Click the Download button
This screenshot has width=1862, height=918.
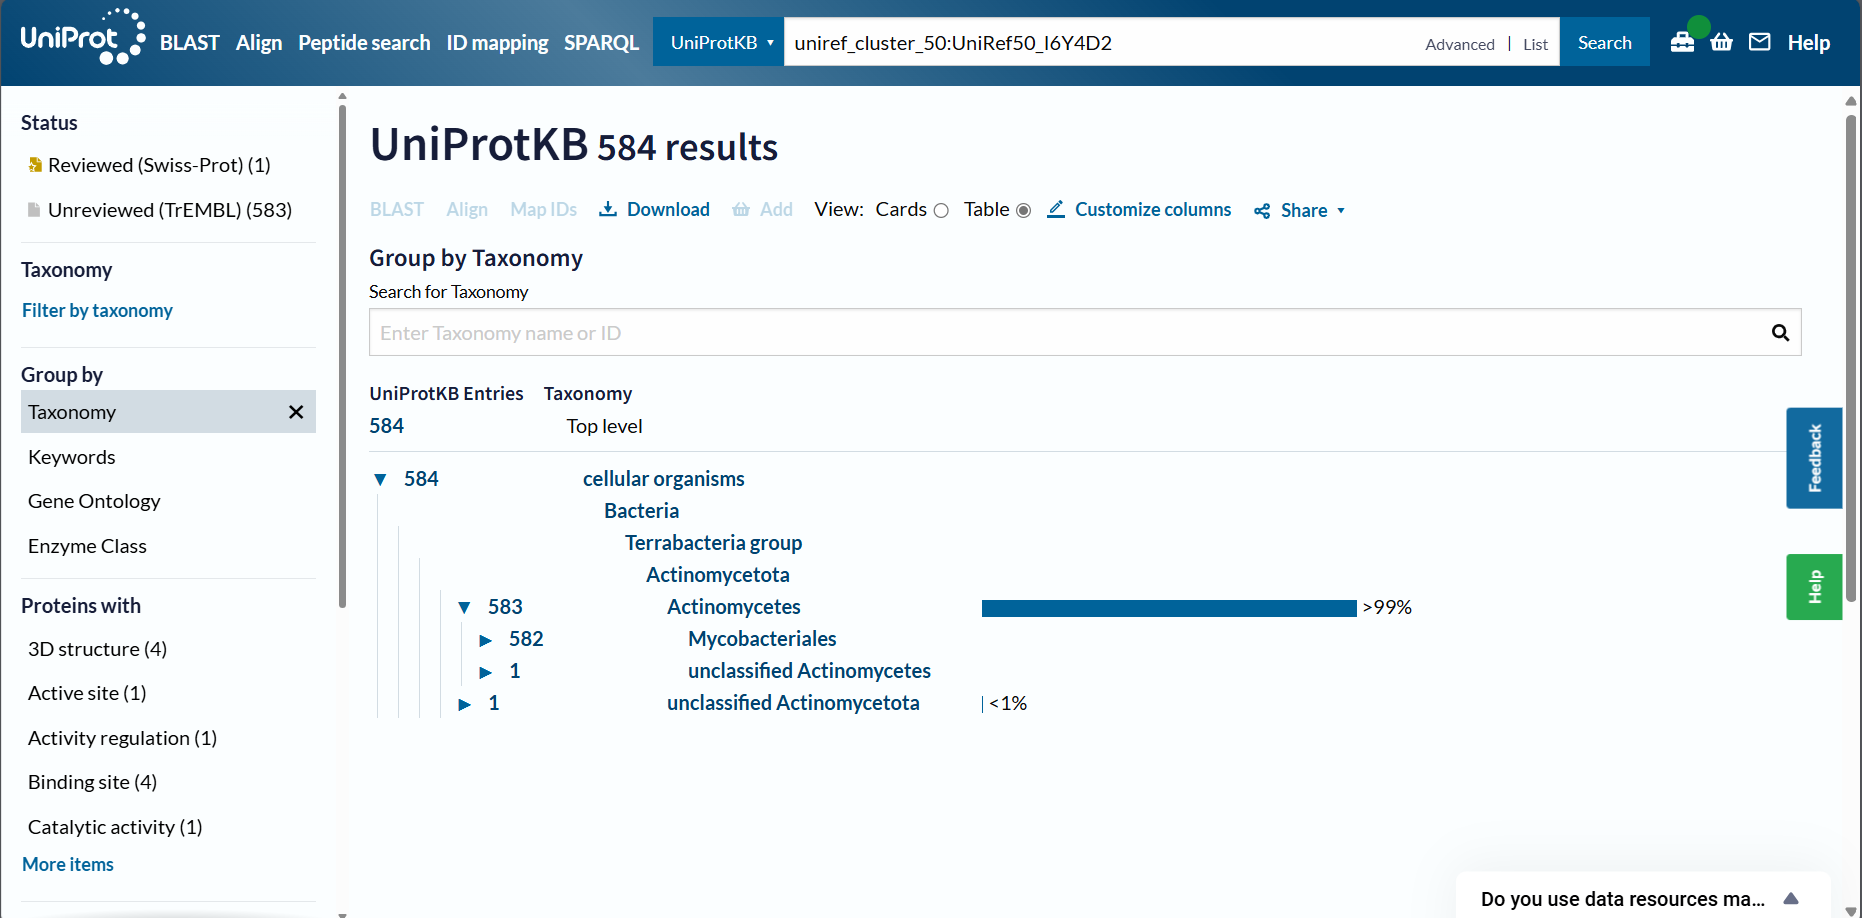(x=654, y=209)
